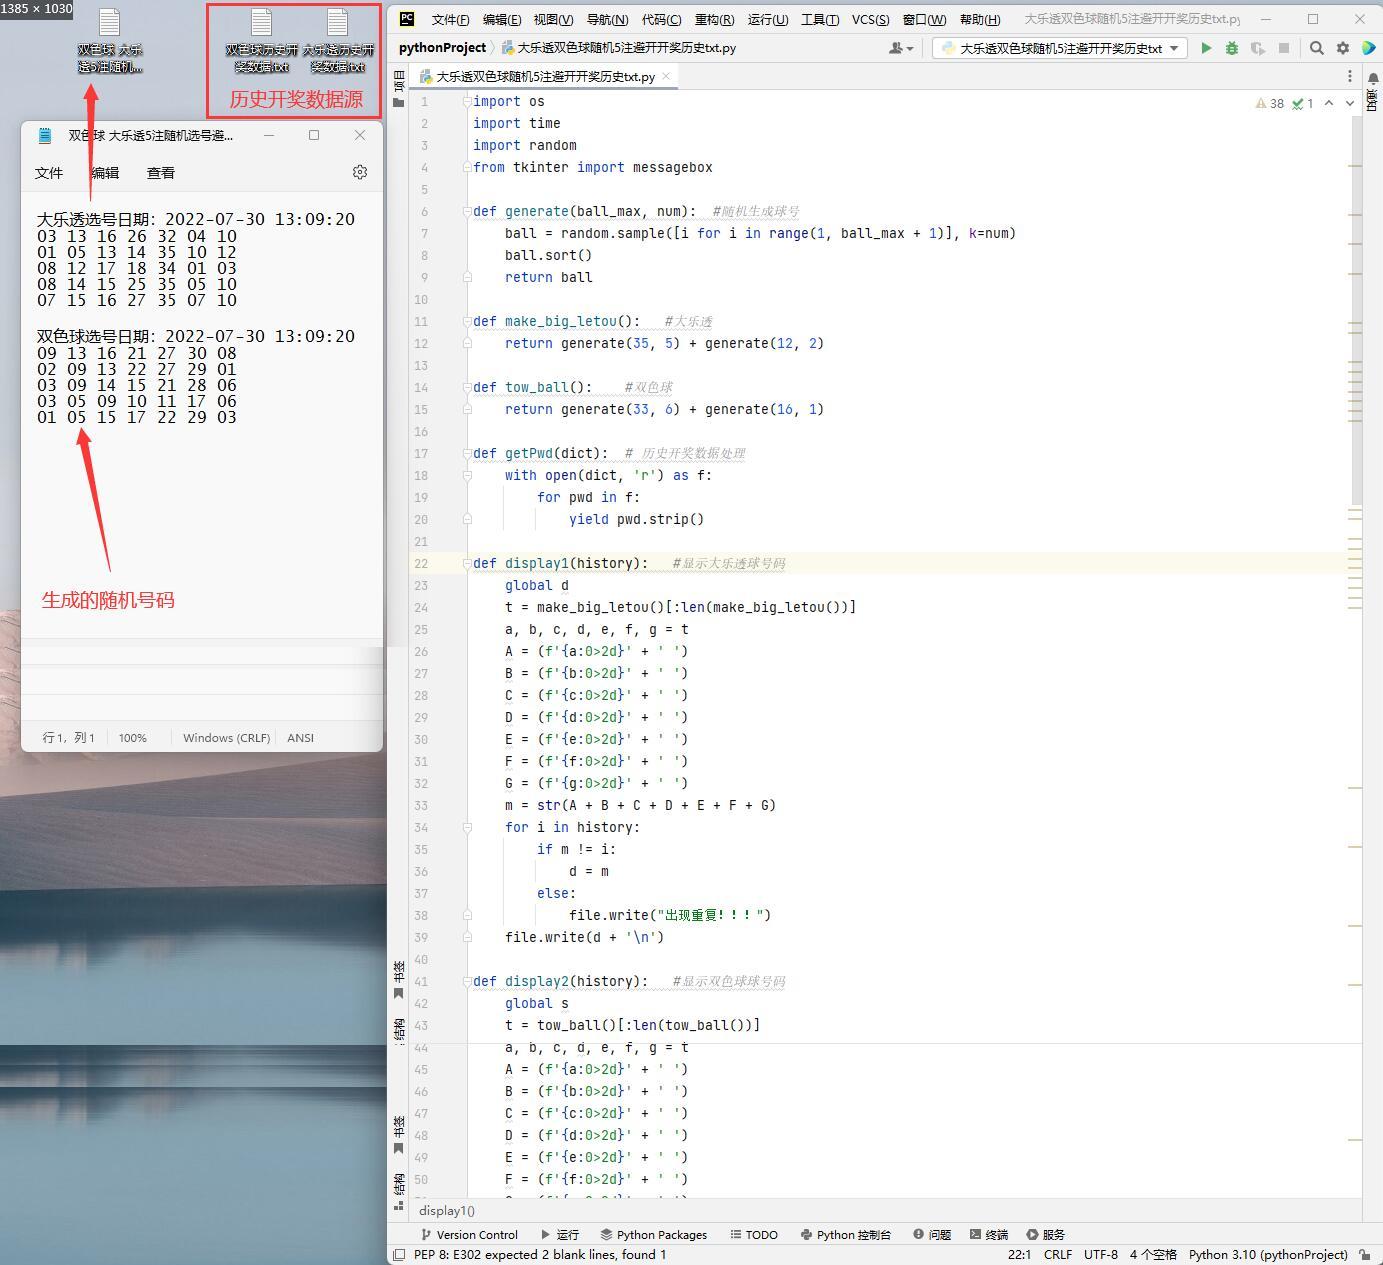The height and width of the screenshot is (1265, 1383).
Task: Fold the getPwd function at line 17
Action: pyautogui.click(x=466, y=453)
